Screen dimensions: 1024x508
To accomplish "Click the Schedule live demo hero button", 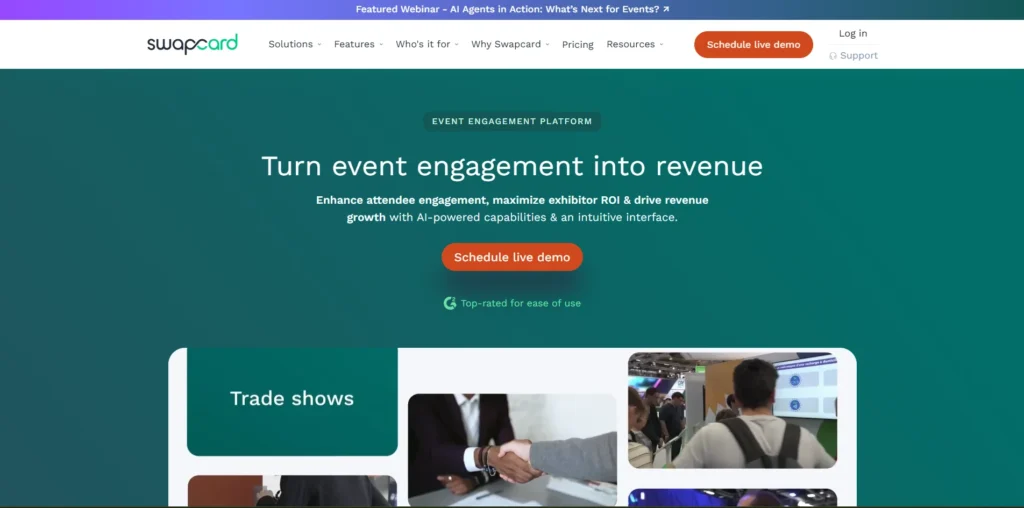I will coord(512,257).
